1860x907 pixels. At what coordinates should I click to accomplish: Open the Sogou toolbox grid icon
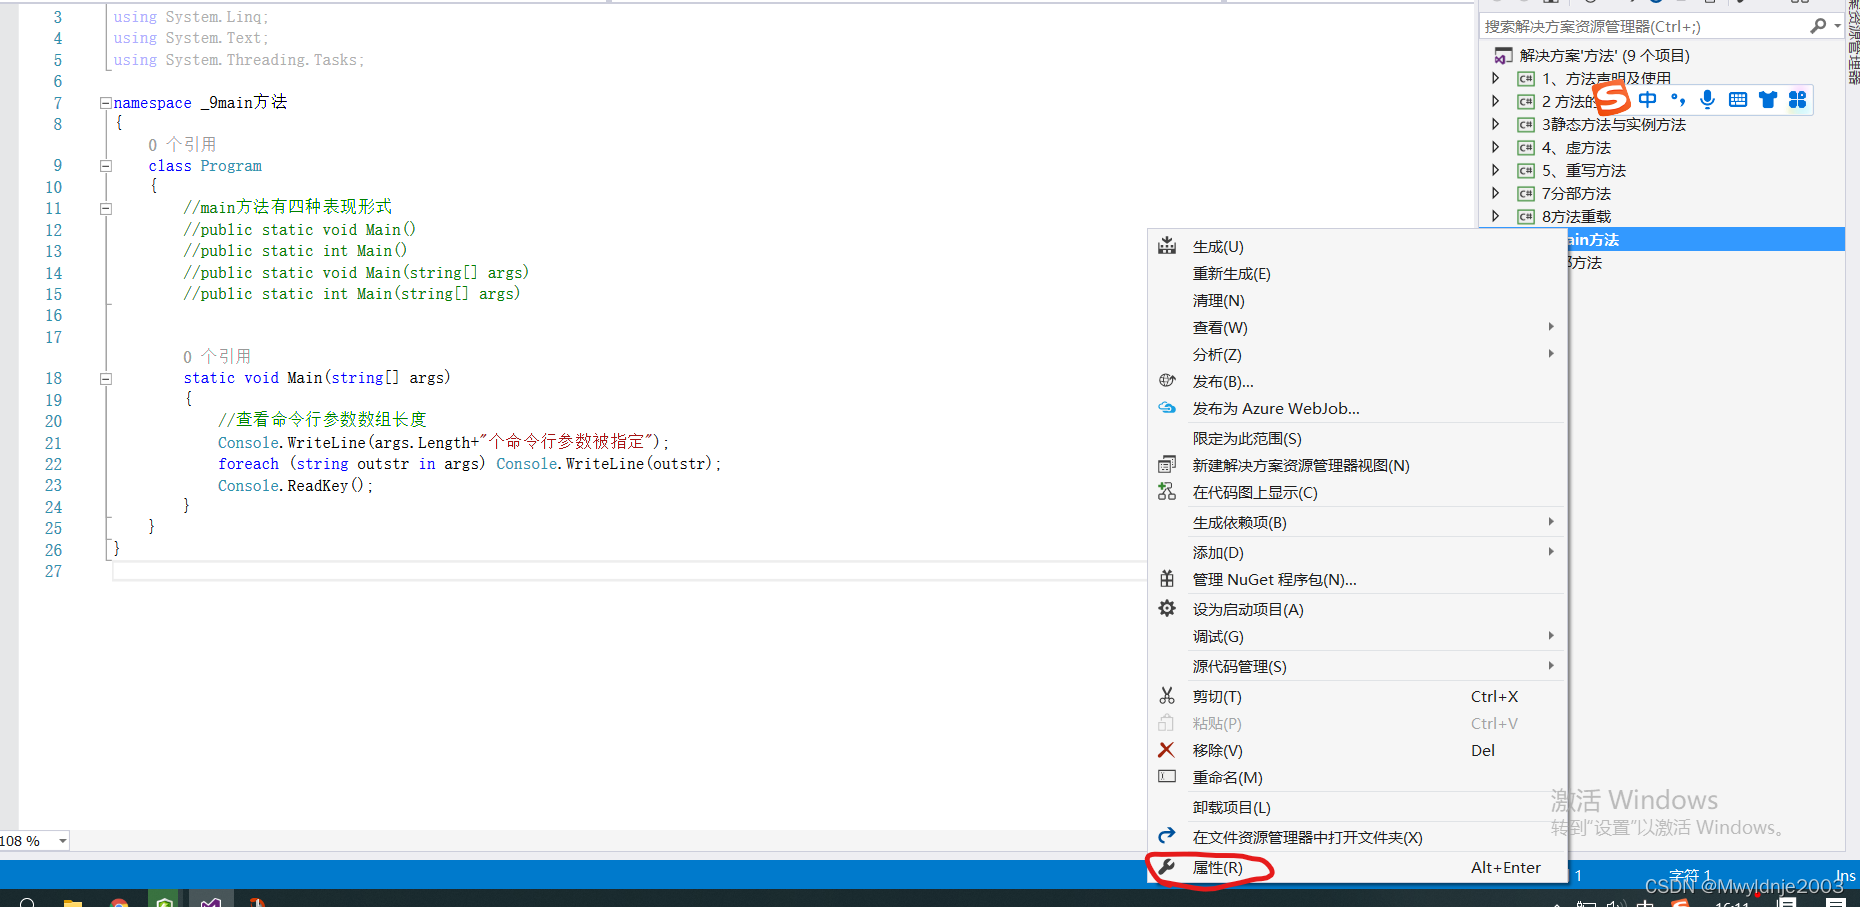[1797, 99]
